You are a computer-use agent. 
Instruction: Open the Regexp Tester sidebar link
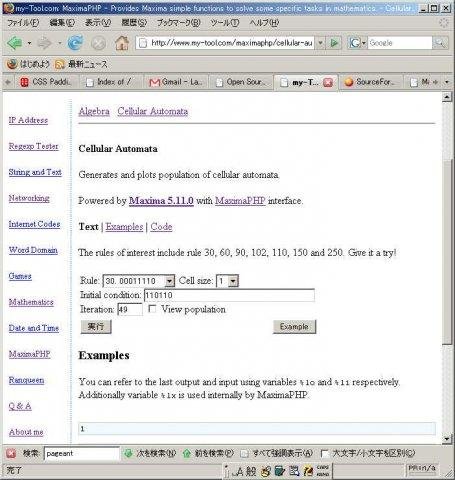[x=33, y=146]
